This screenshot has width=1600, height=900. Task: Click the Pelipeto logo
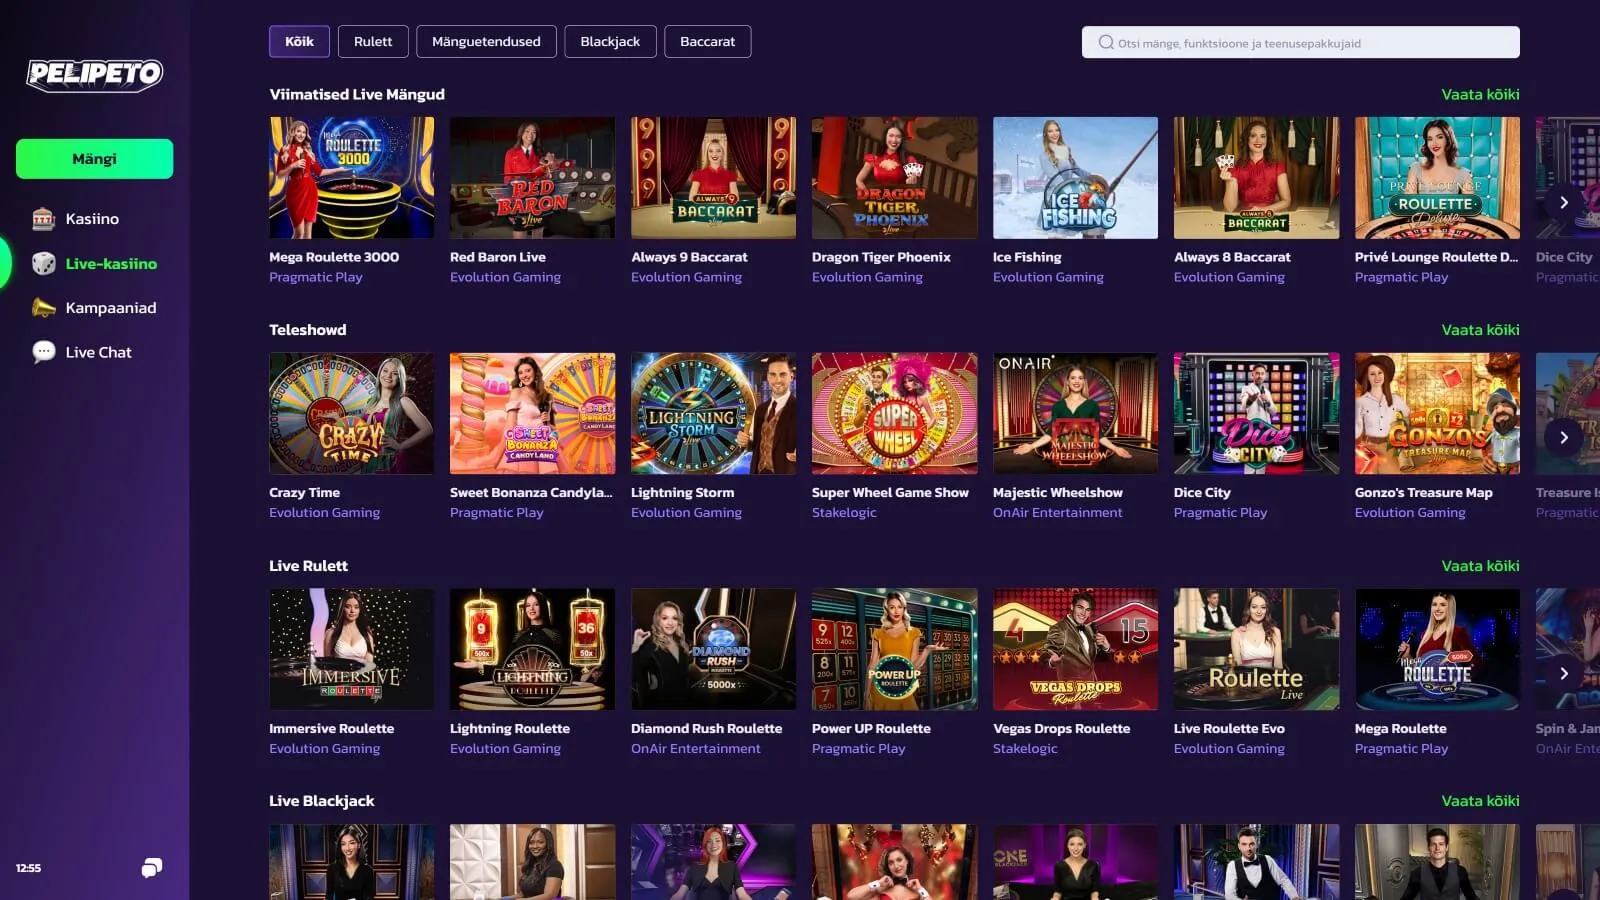click(94, 74)
